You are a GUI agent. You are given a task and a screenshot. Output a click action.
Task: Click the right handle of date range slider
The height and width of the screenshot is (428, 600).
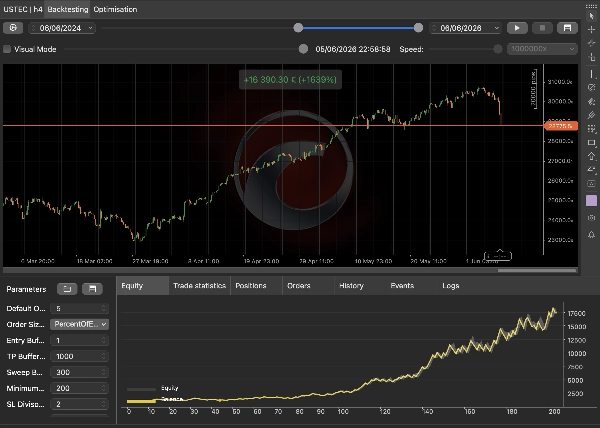(x=418, y=28)
